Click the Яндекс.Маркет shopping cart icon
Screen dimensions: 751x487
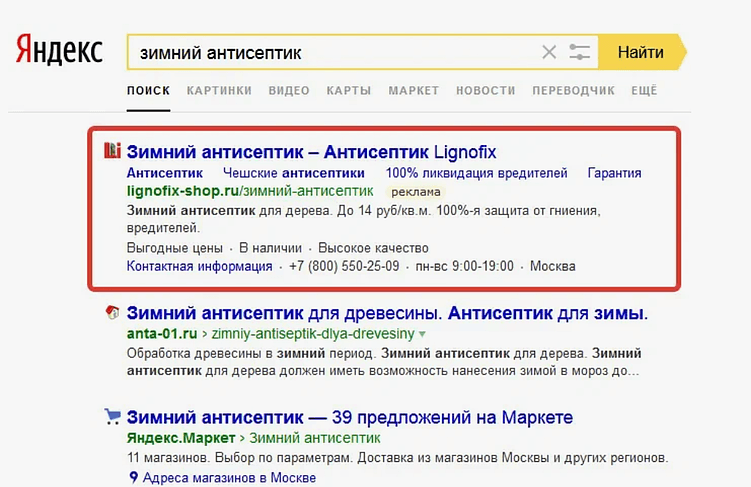[113, 417]
